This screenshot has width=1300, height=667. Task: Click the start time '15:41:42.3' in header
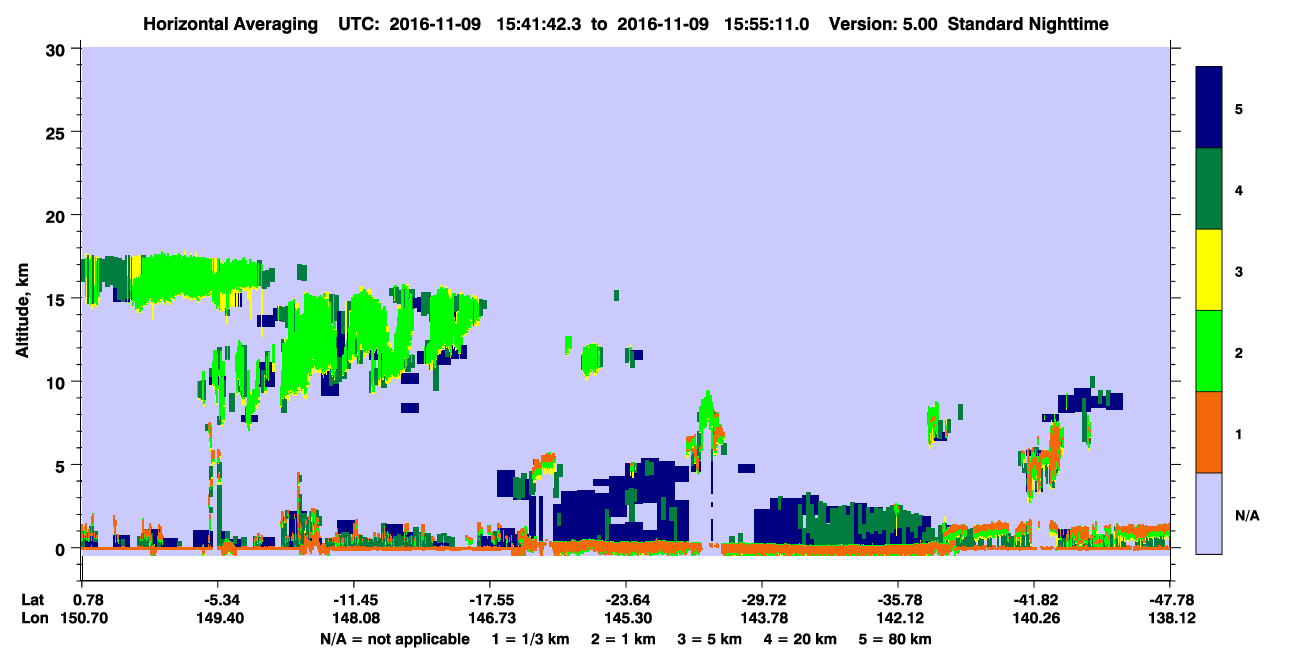click(537, 23)
